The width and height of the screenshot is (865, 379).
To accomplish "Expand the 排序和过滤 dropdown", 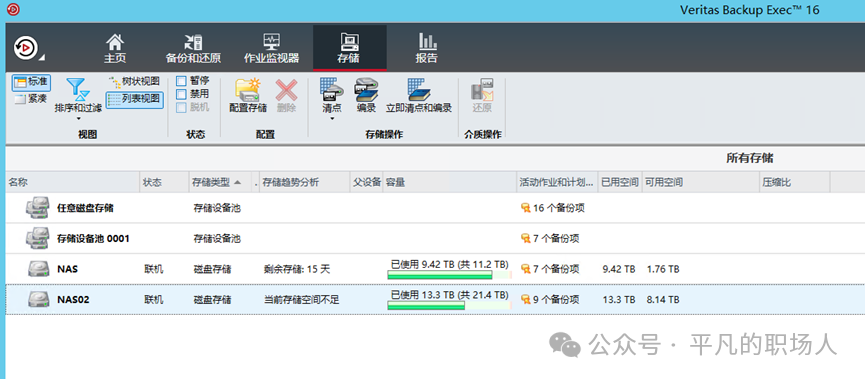I will click(78, 118).
